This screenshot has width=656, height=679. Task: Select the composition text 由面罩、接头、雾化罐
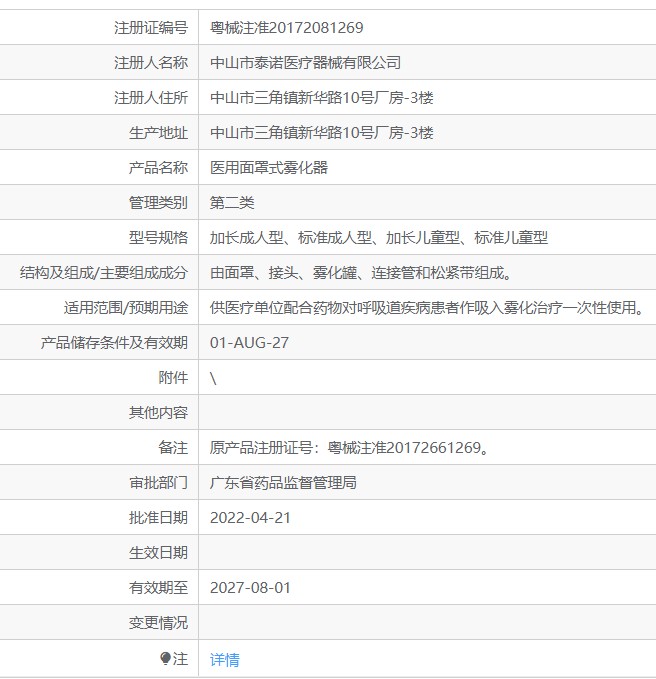[361, 273]
